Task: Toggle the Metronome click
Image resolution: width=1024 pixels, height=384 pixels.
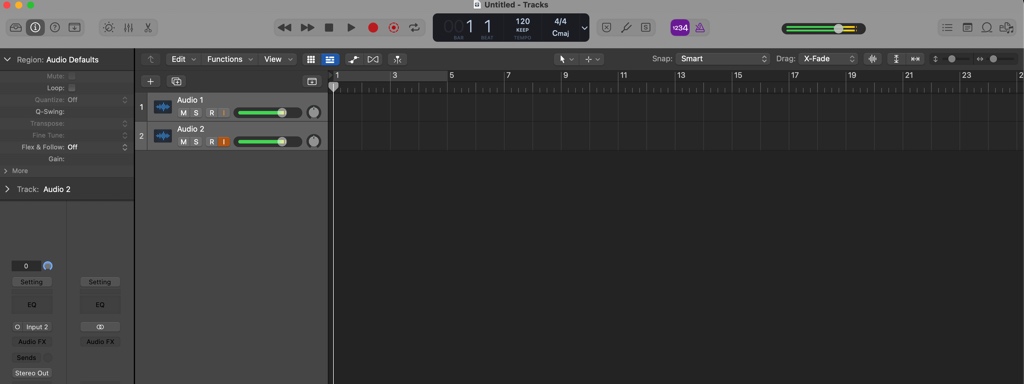Action: 700,27
